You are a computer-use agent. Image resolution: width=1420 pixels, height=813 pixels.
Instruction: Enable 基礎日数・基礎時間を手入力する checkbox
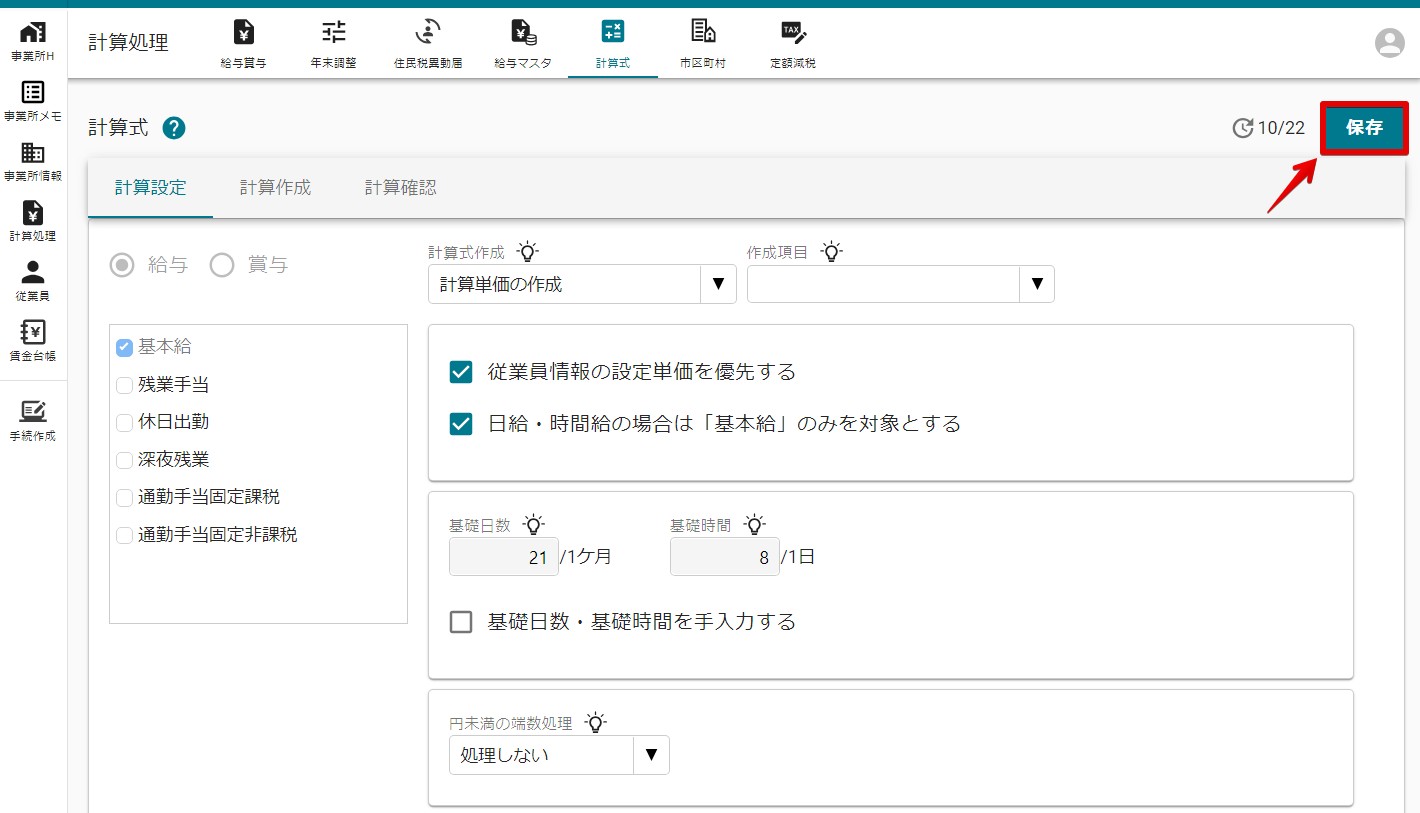461,622
